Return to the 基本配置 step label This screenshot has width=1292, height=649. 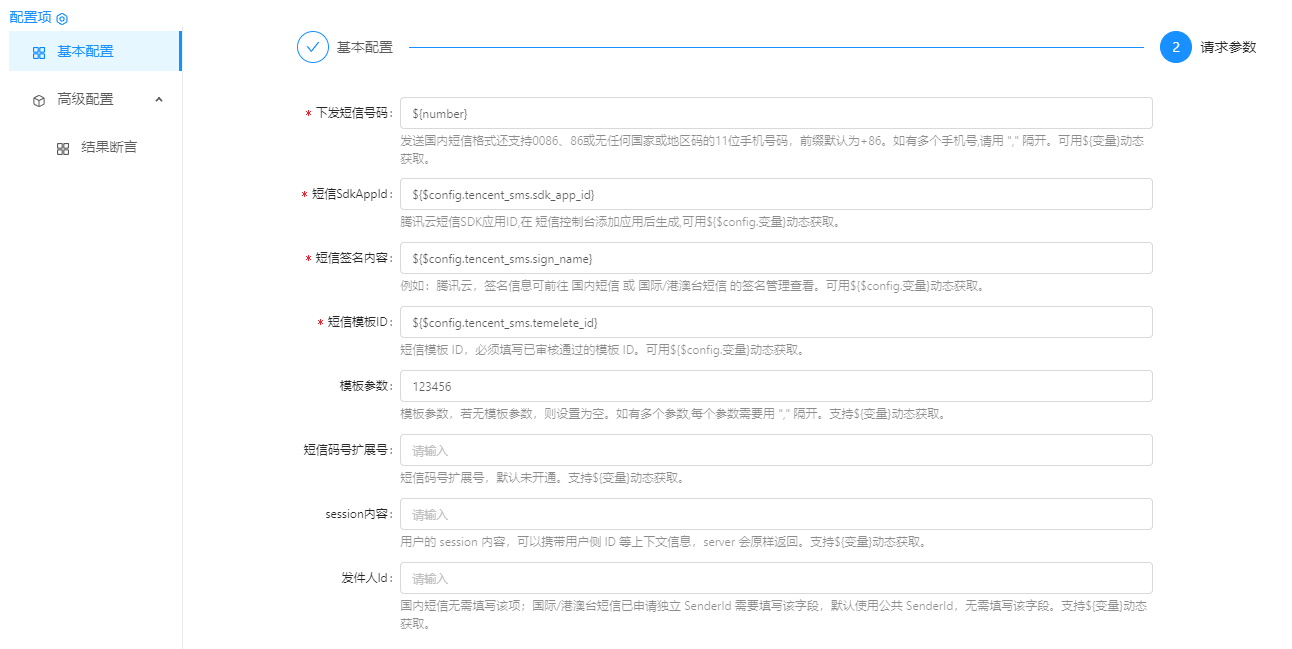[x=364, y=47]
